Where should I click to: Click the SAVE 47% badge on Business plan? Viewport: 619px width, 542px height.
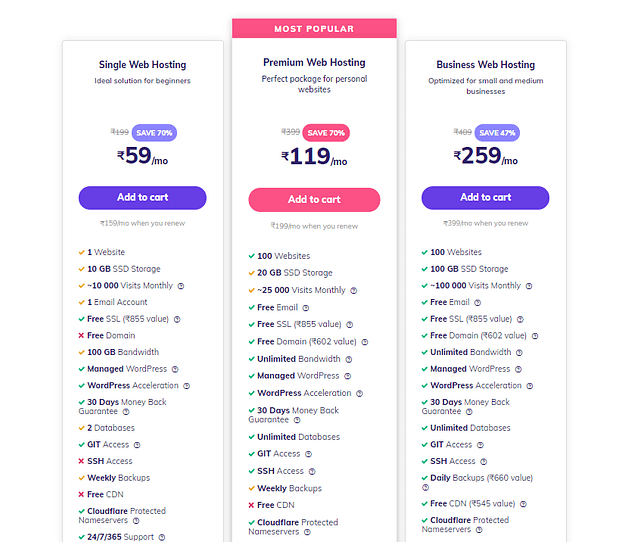tap(497, 133)
